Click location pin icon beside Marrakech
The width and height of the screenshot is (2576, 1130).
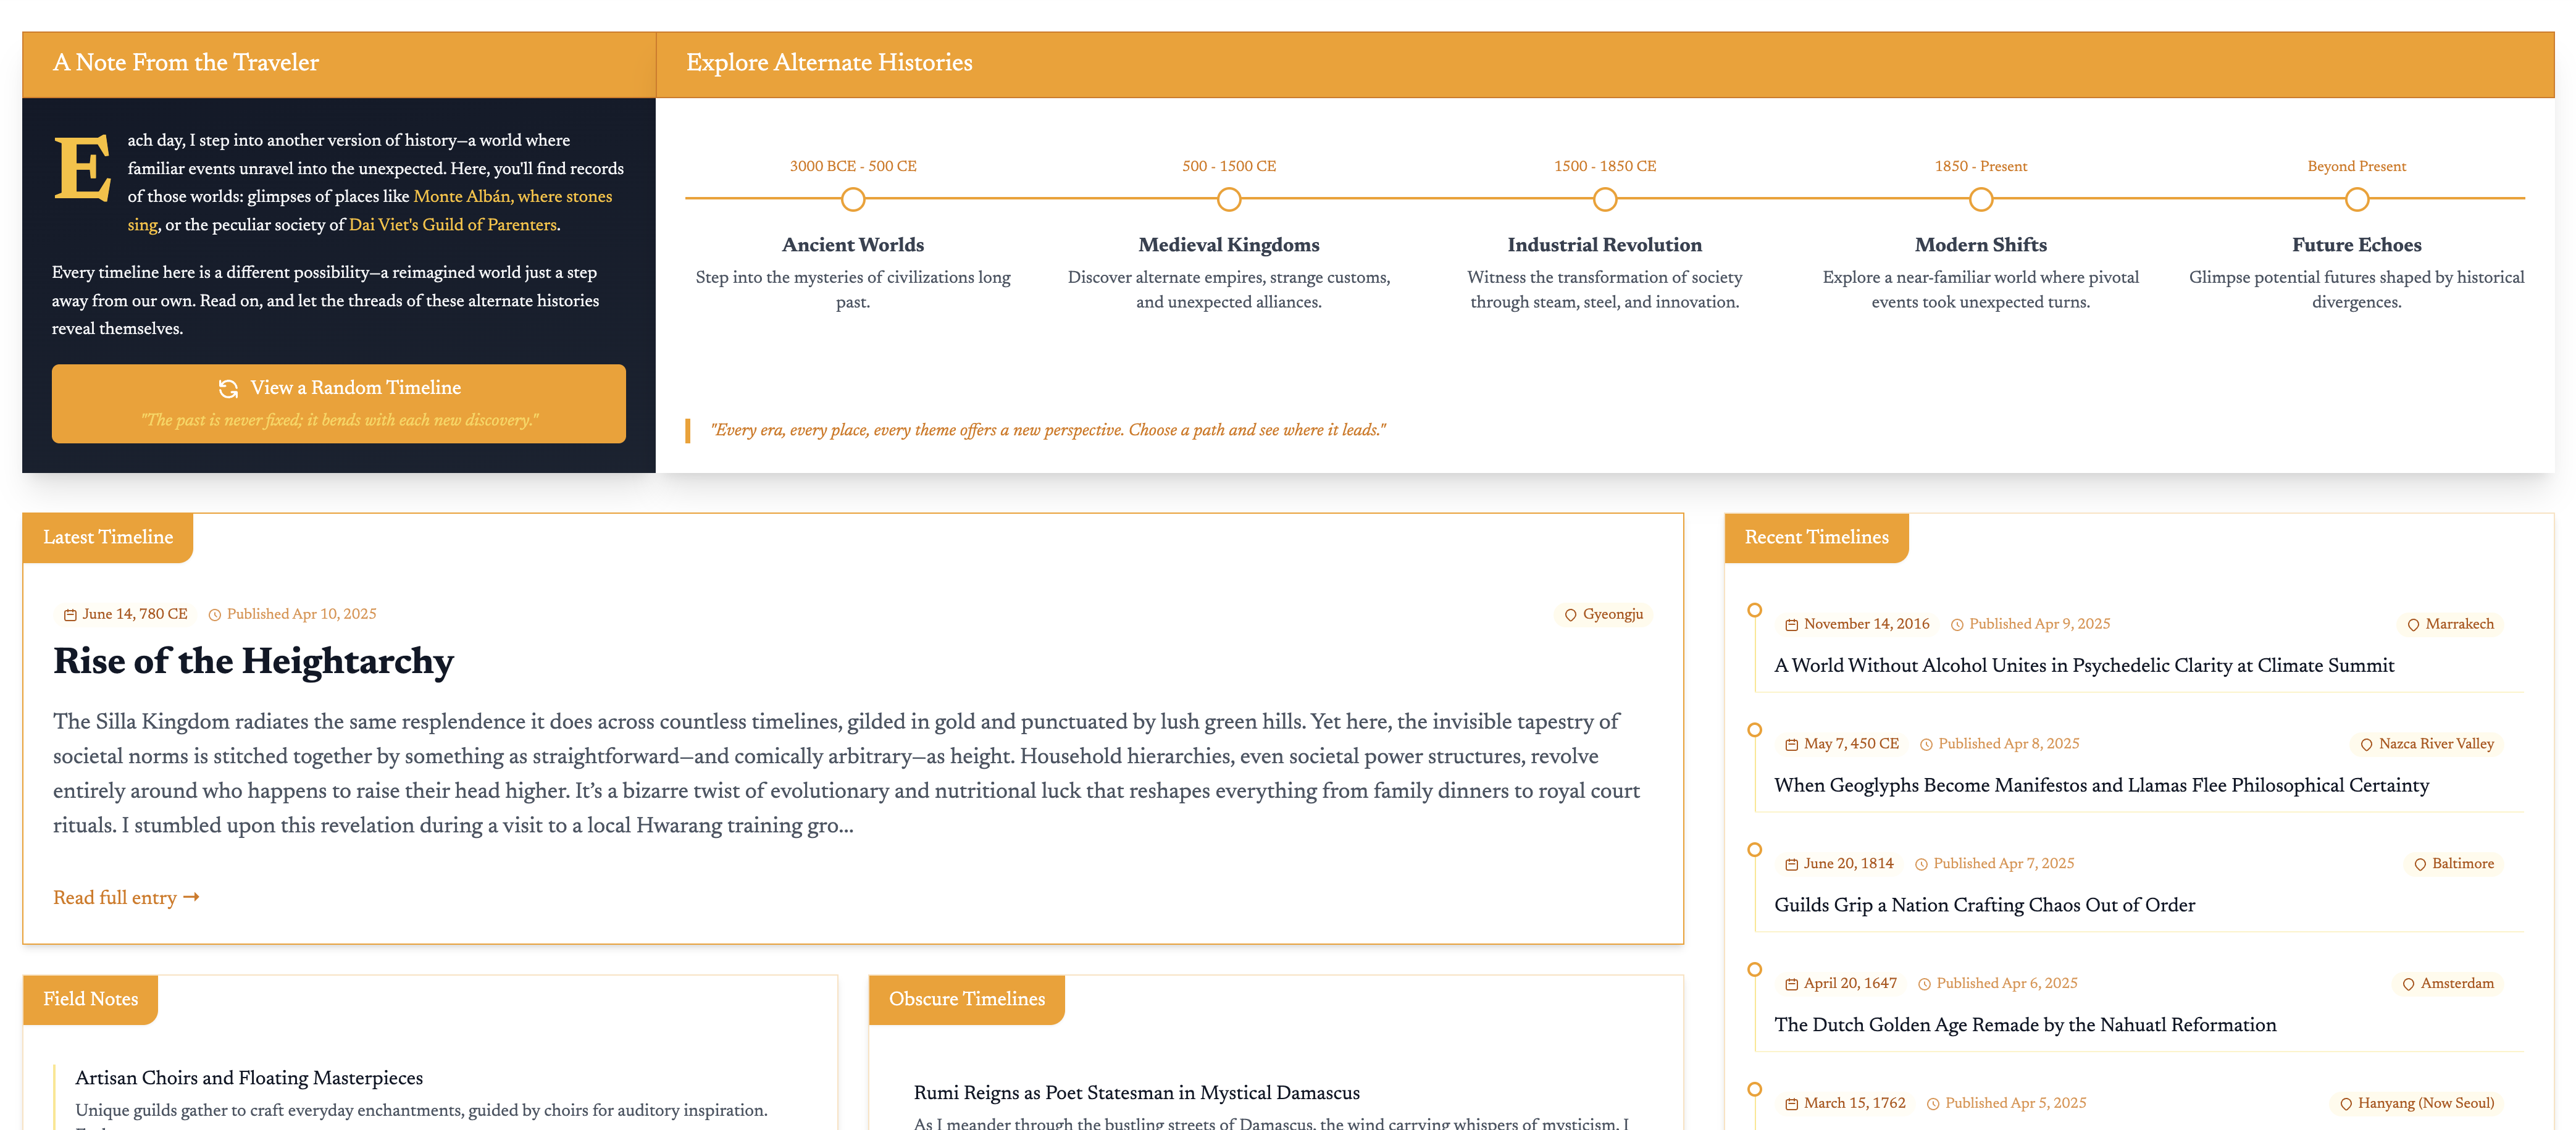pos(2413,625)
